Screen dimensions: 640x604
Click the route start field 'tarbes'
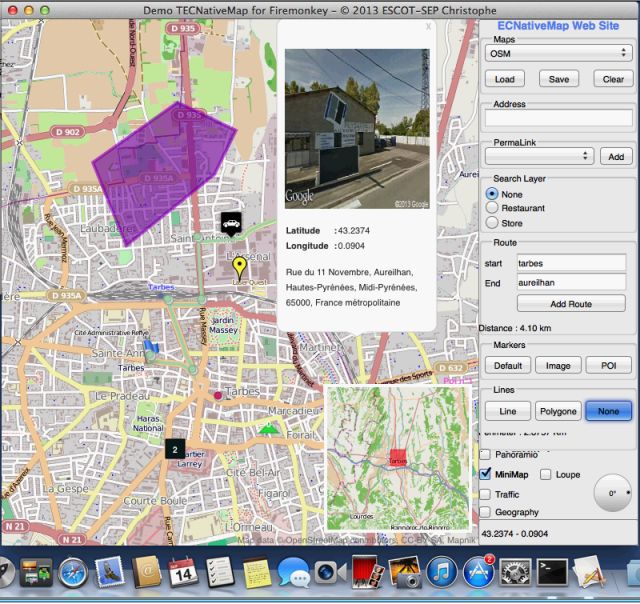coord(571,263)
